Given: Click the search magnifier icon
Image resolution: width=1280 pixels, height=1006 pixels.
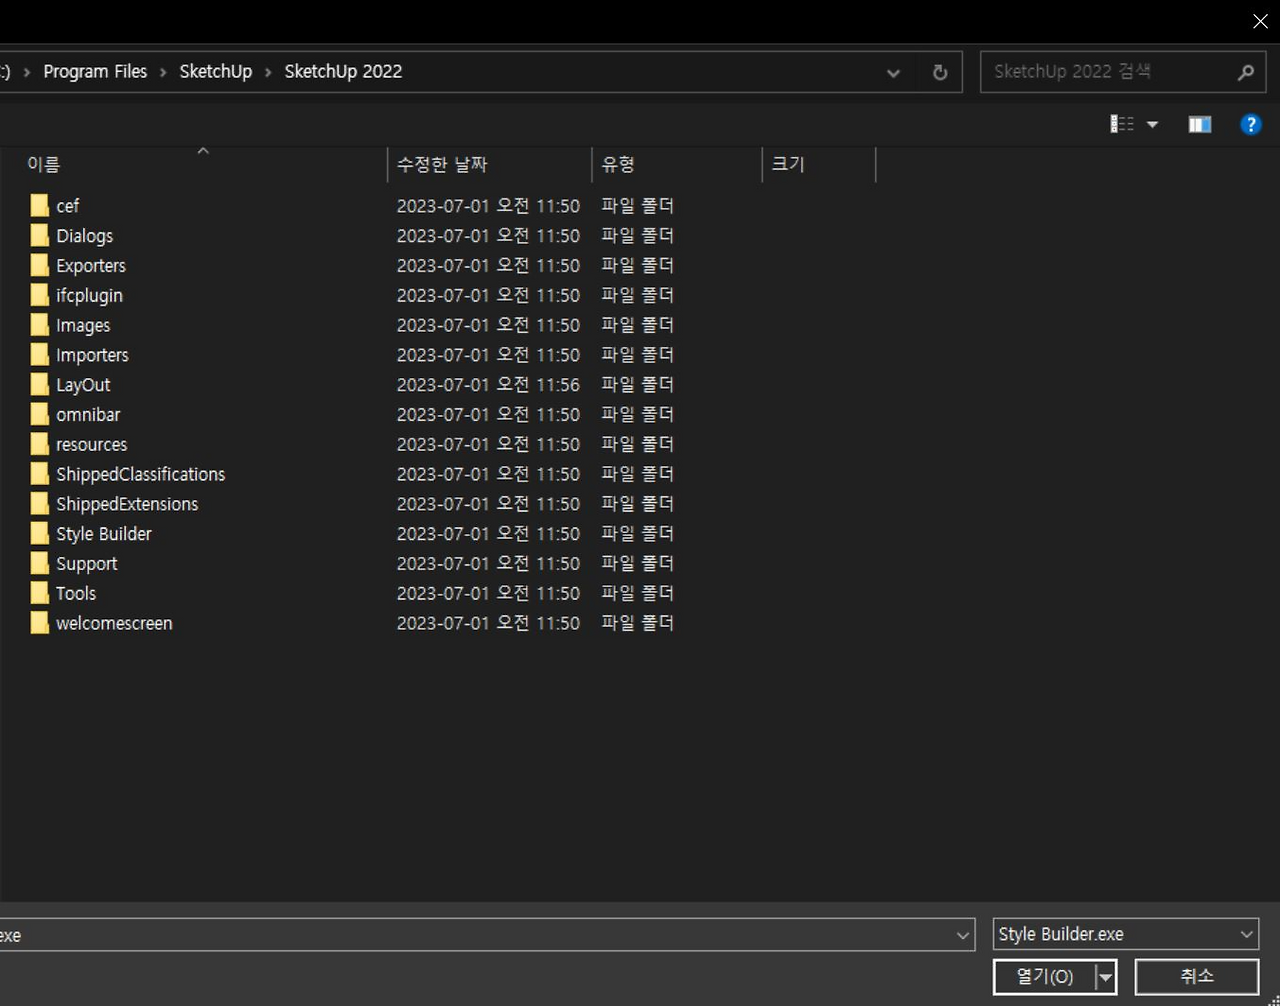Looking at the screenshot, I should (x=1245, y=72).
